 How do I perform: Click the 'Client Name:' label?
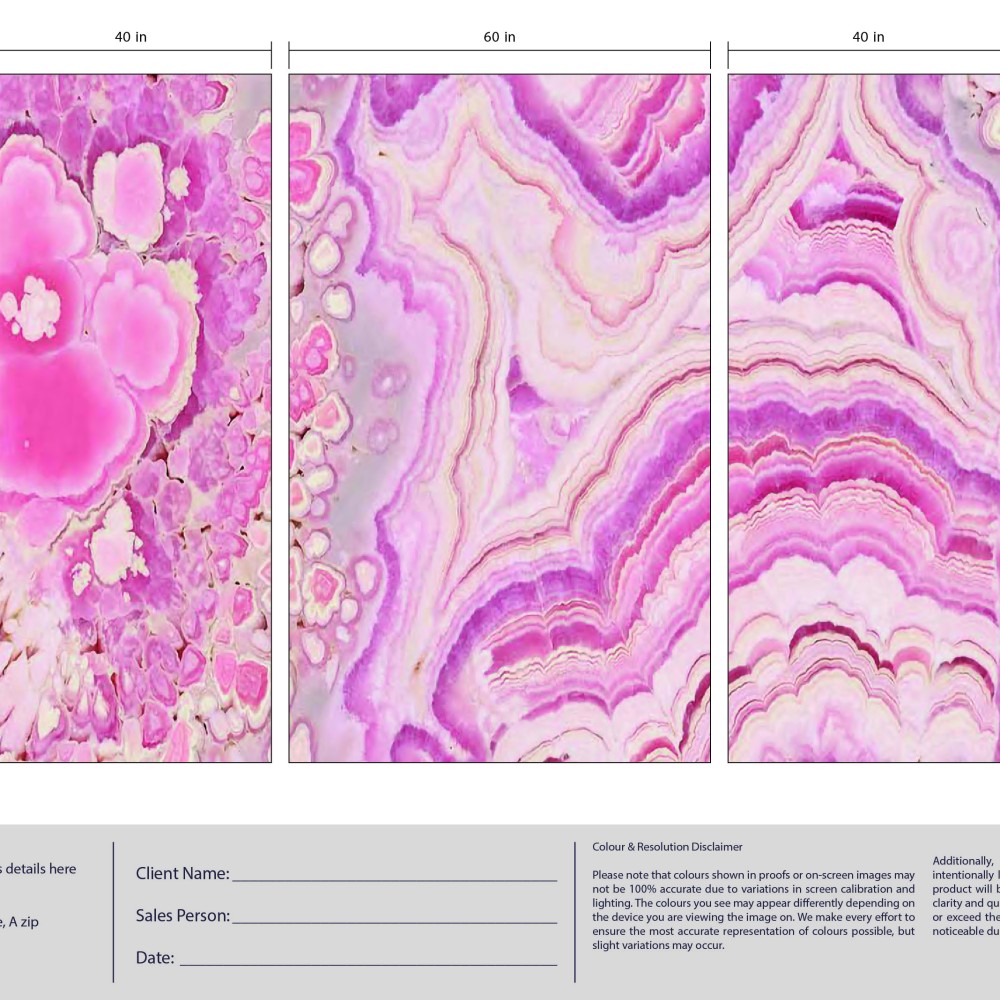coord(182,873)
